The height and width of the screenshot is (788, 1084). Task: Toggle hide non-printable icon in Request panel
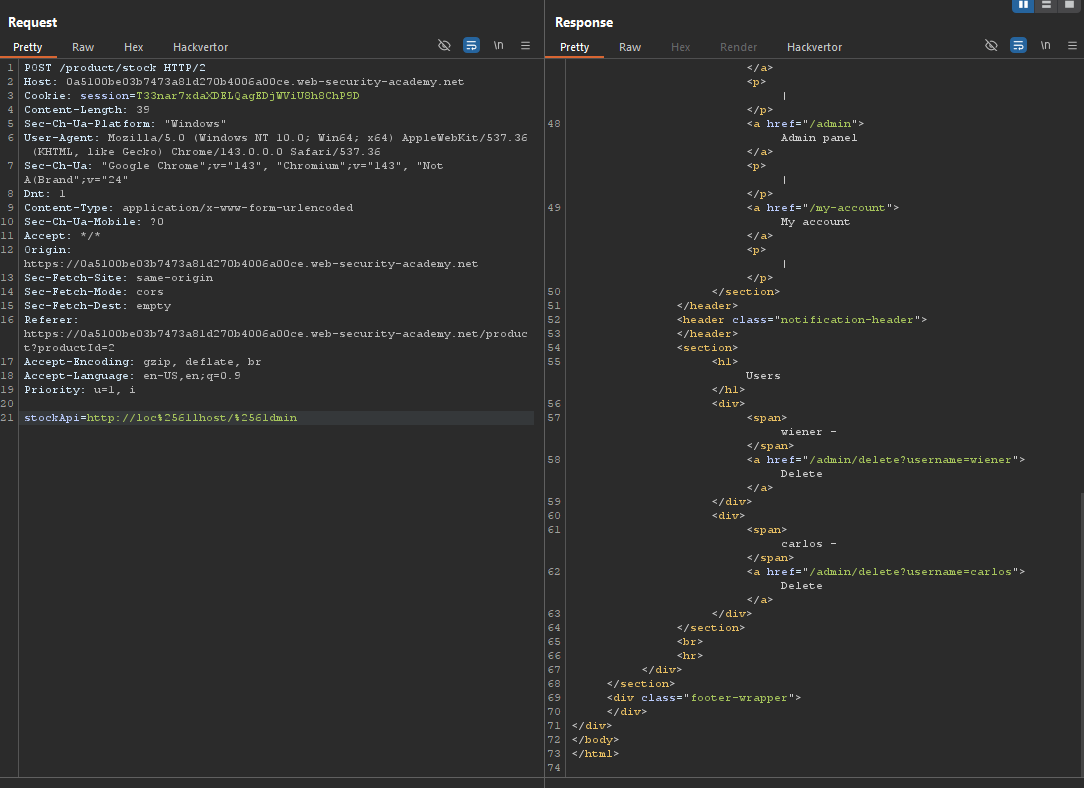(445, 46)
